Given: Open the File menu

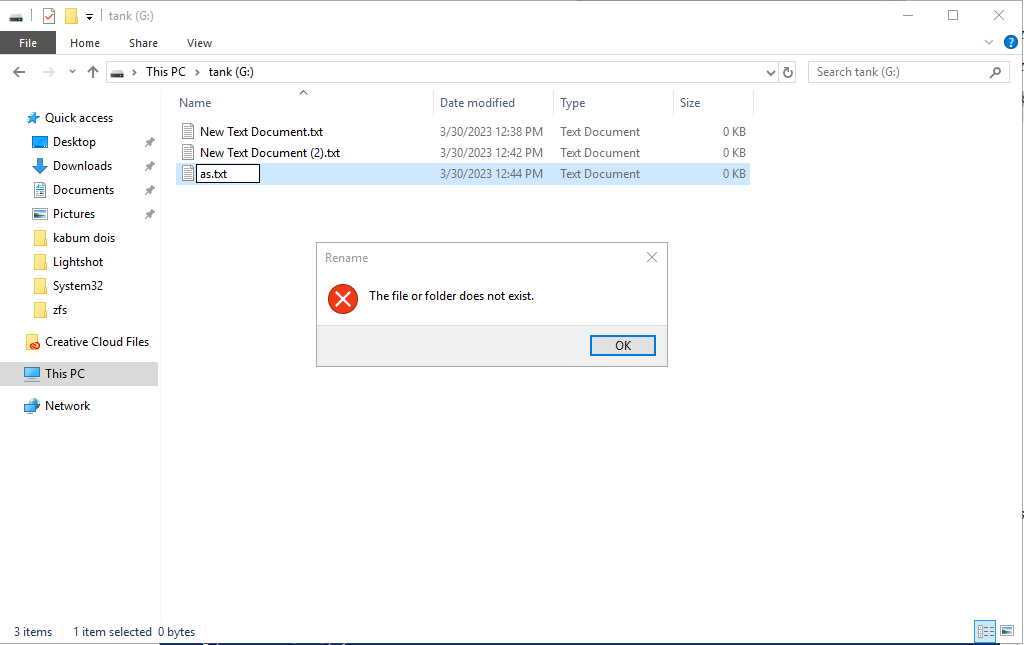Looking at the screenshot, I should [28, 43].
